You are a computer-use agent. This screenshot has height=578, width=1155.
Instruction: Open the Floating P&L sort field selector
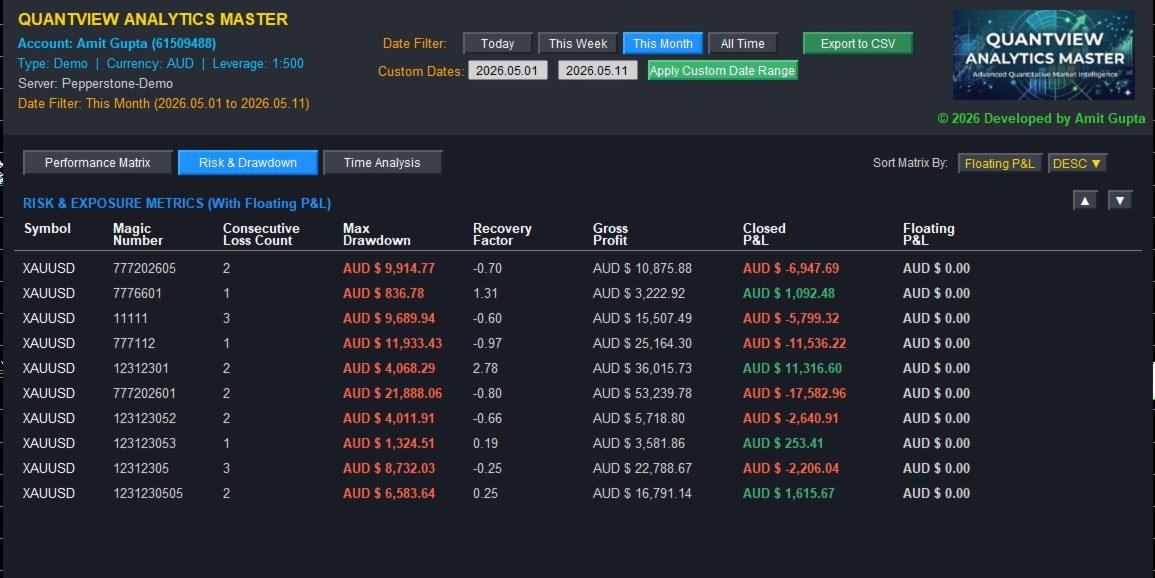999,163
